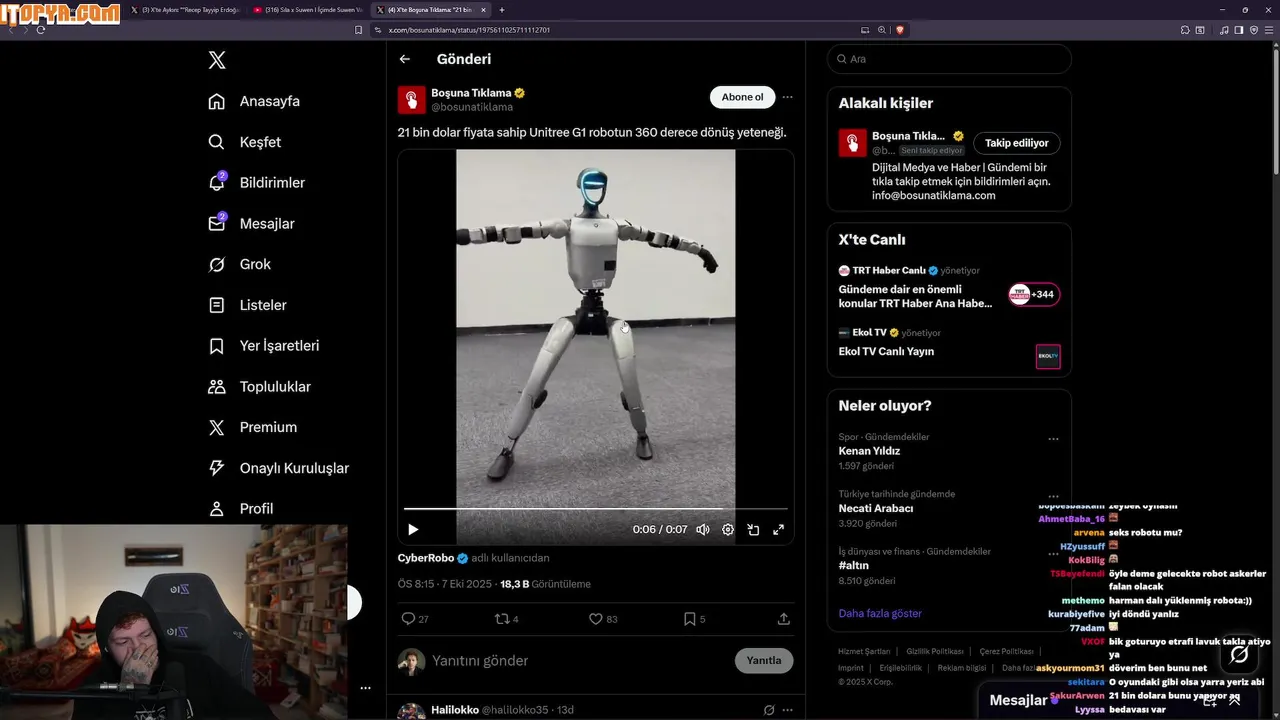Click the Ara search field

(949, 59)
